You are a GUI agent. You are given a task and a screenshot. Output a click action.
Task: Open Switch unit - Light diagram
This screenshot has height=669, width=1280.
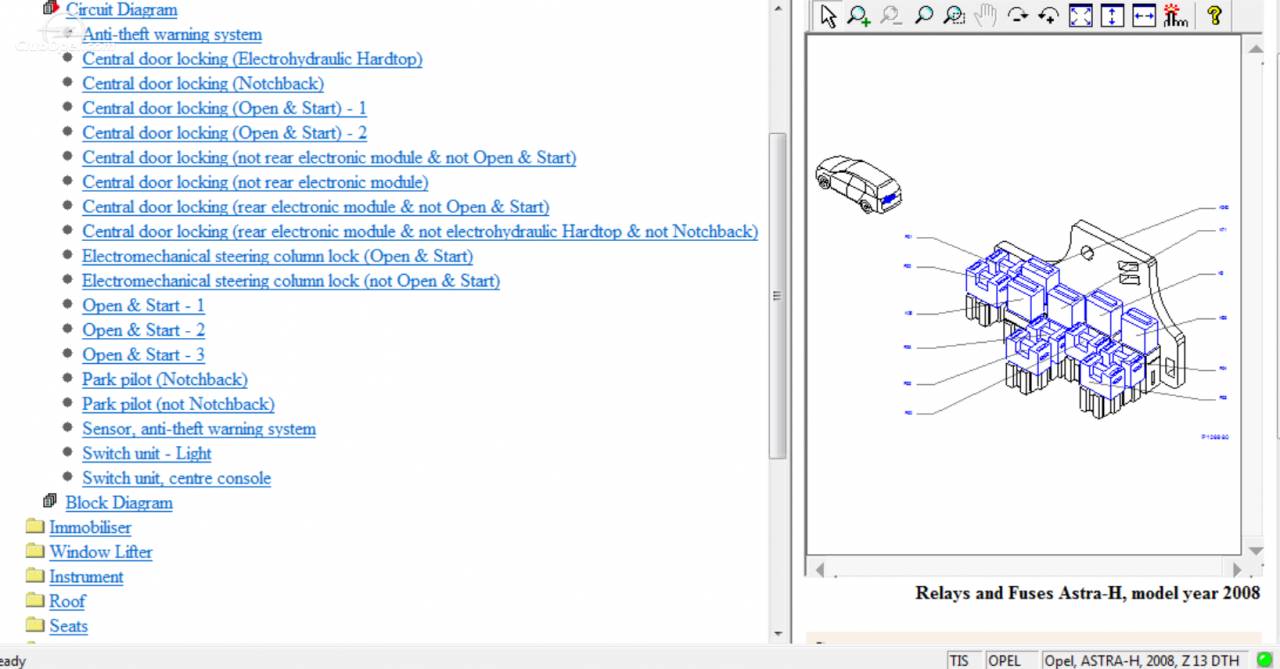pyautogui.click(x=147, y=453)
